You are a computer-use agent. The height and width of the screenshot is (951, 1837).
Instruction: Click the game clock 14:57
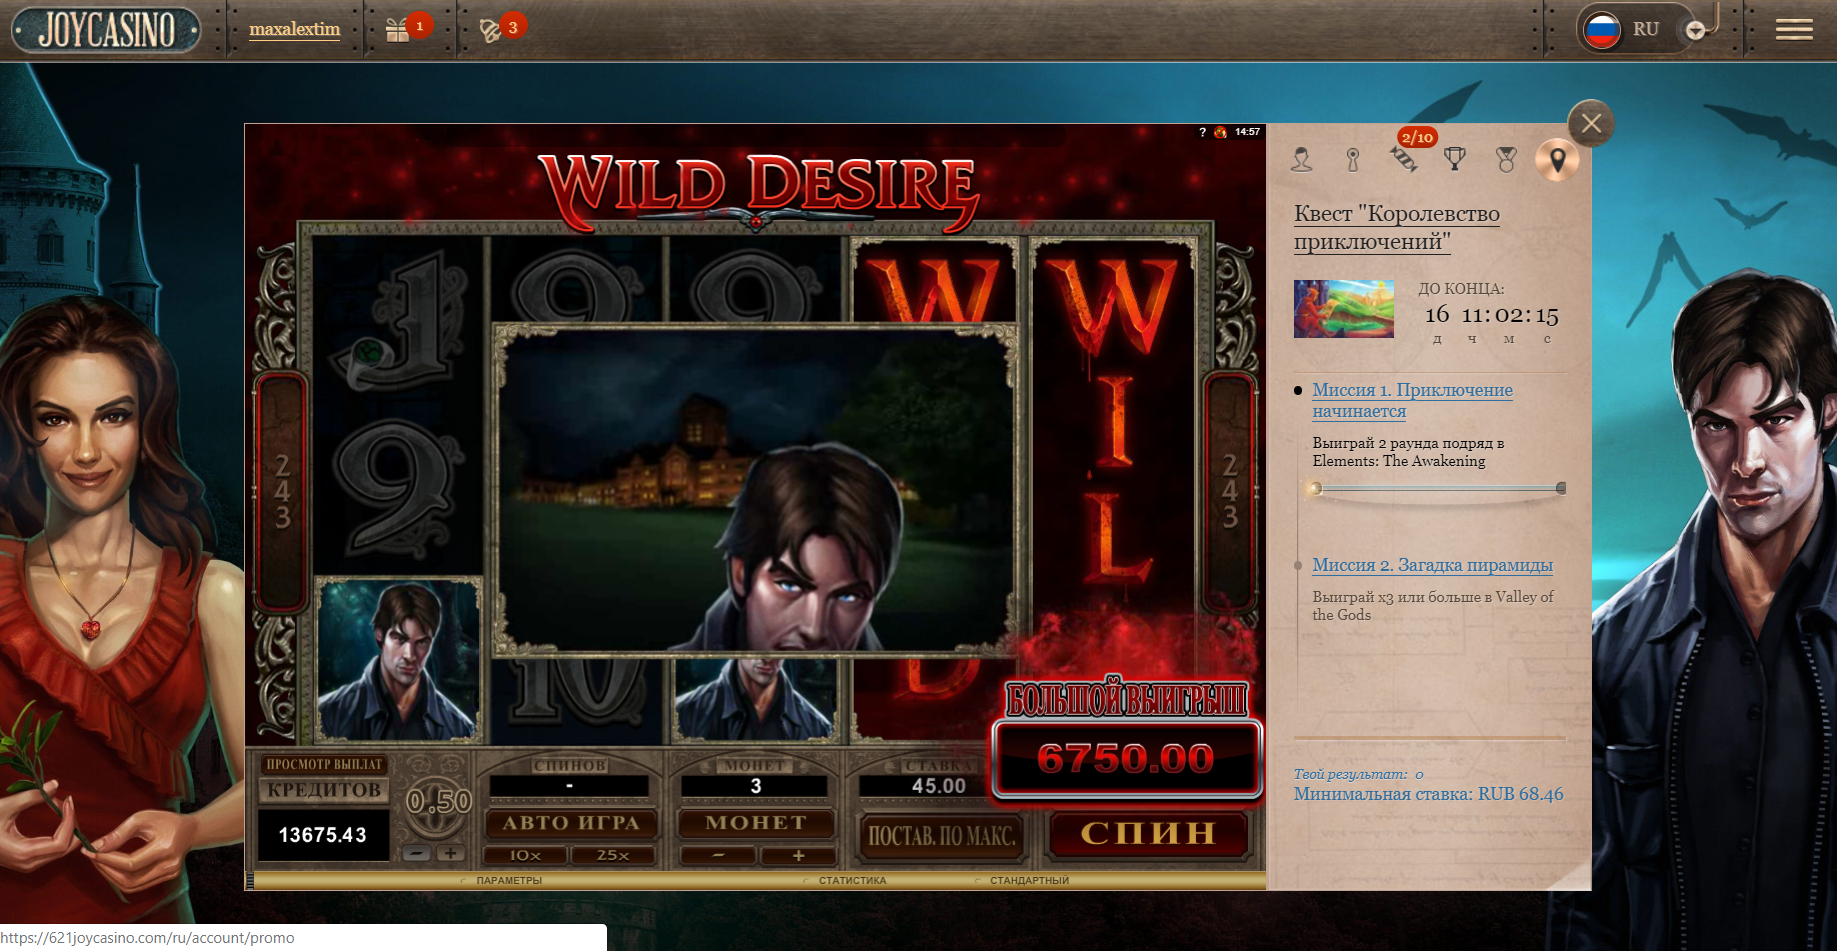coord(1247,132)
